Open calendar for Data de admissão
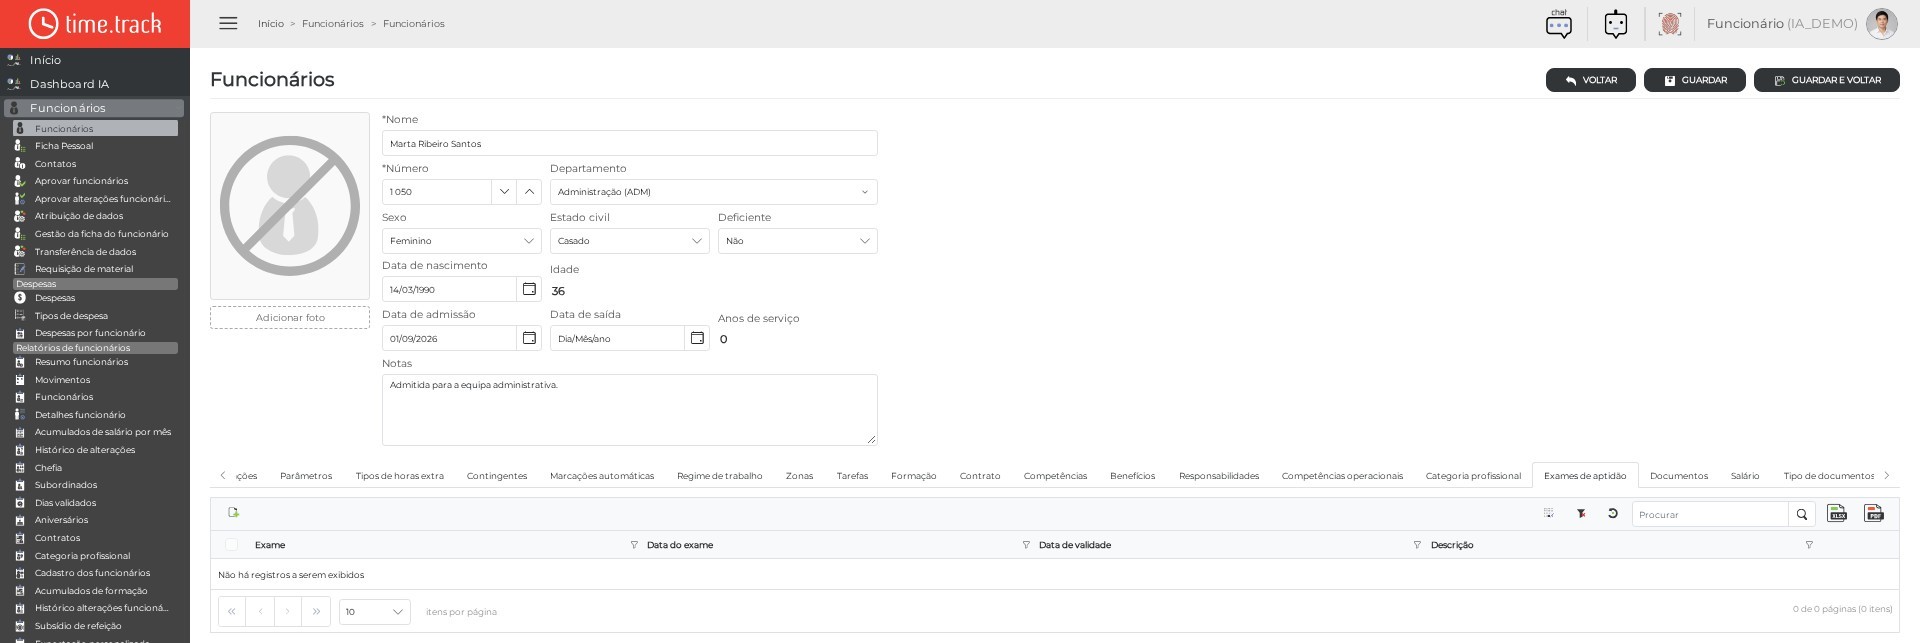 (x=529, y=338)
